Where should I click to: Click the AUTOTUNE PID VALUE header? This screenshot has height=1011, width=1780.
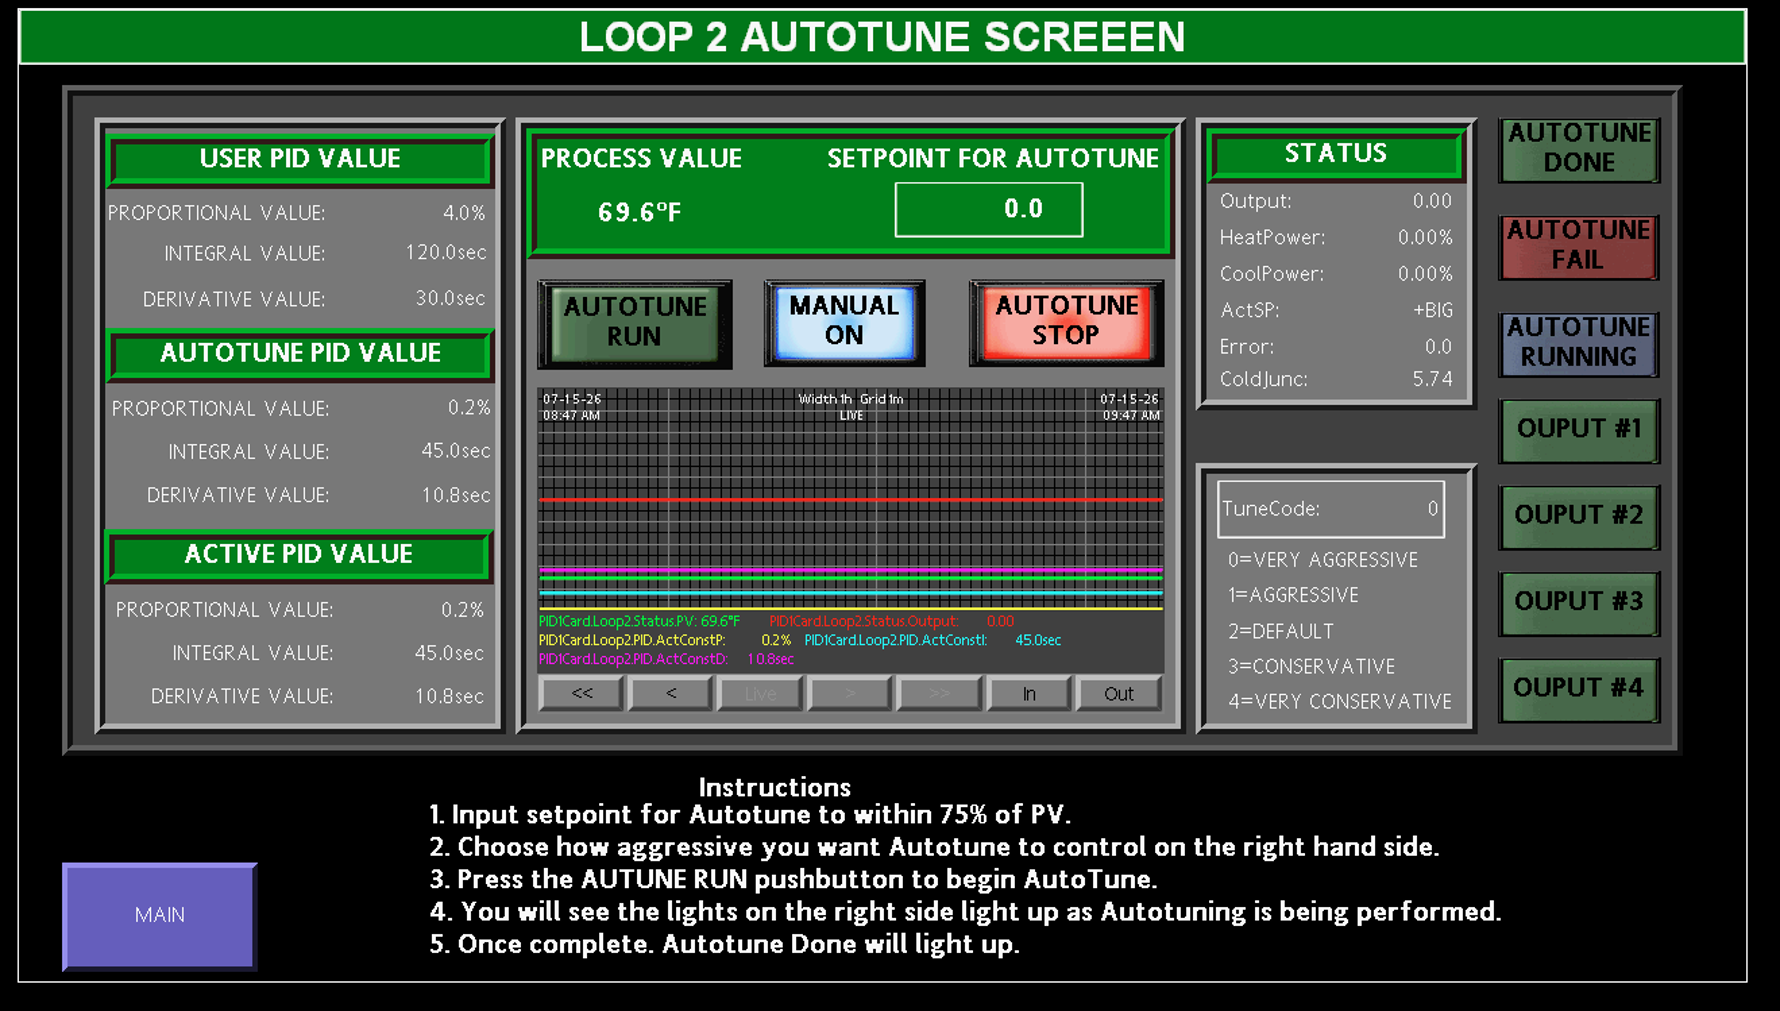(x=300, y=353)
